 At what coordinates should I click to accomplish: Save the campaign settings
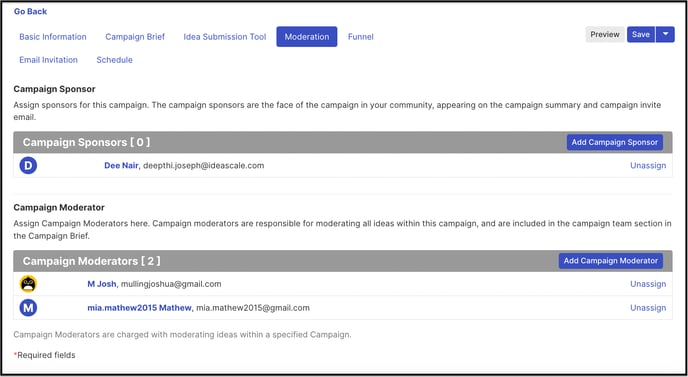(641, 34)
